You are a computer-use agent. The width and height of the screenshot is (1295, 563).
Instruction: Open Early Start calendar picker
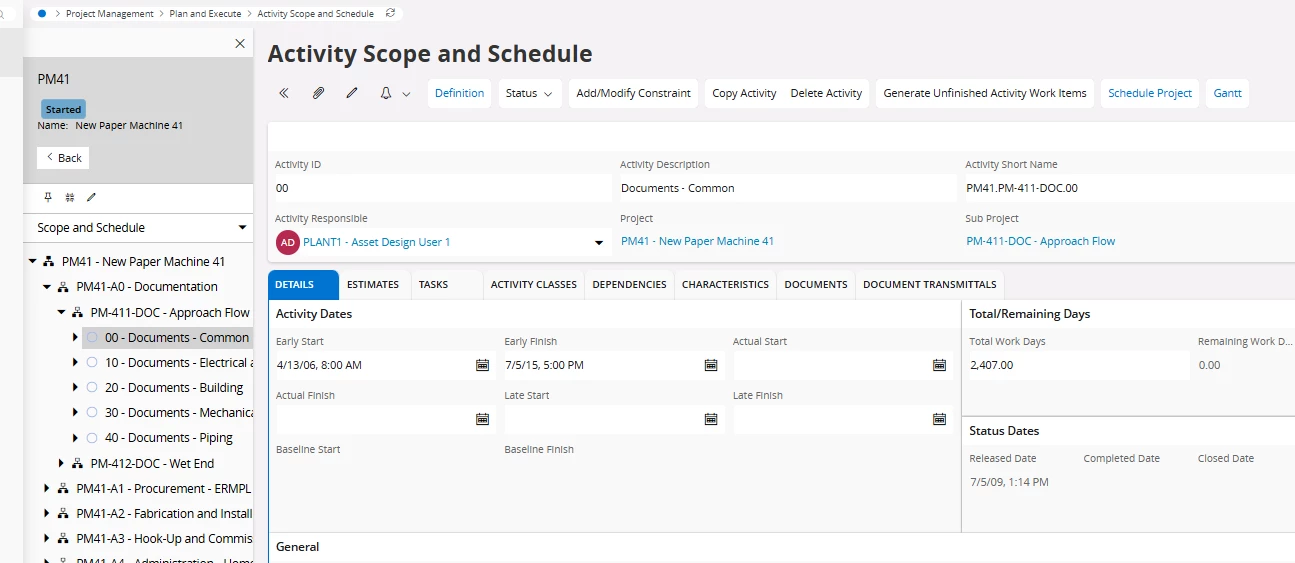pos(482,365)
